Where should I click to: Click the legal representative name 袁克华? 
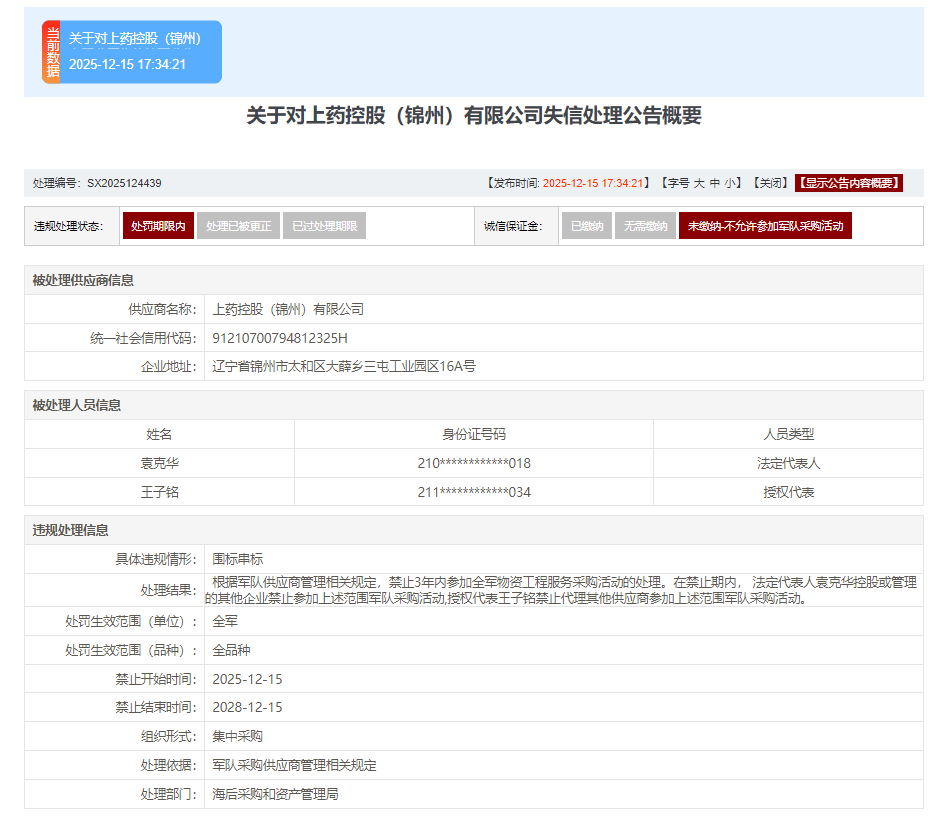click(159, 463)
